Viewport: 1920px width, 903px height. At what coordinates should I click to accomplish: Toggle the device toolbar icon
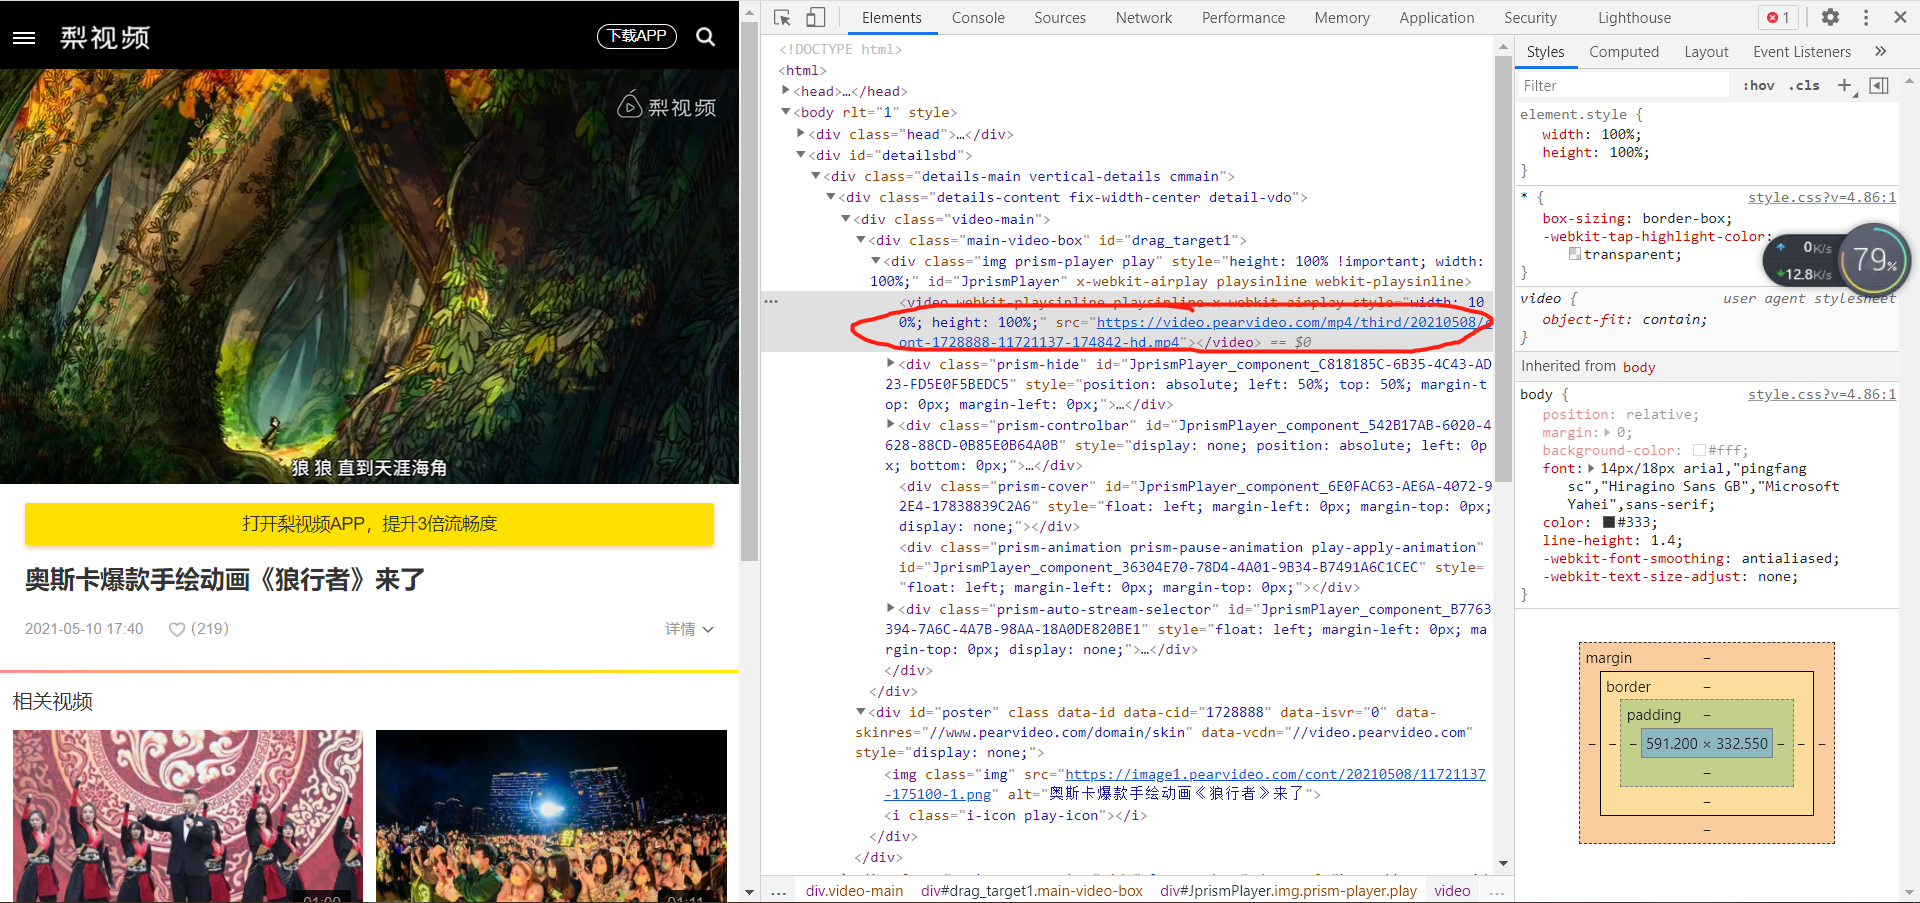coord(816,17)
